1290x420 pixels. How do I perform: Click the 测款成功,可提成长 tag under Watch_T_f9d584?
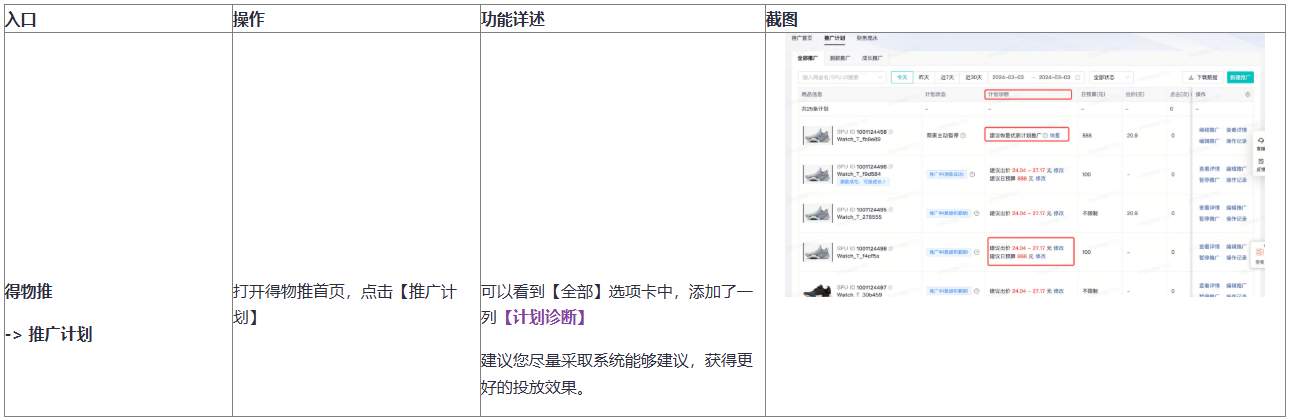pos(863,182)
